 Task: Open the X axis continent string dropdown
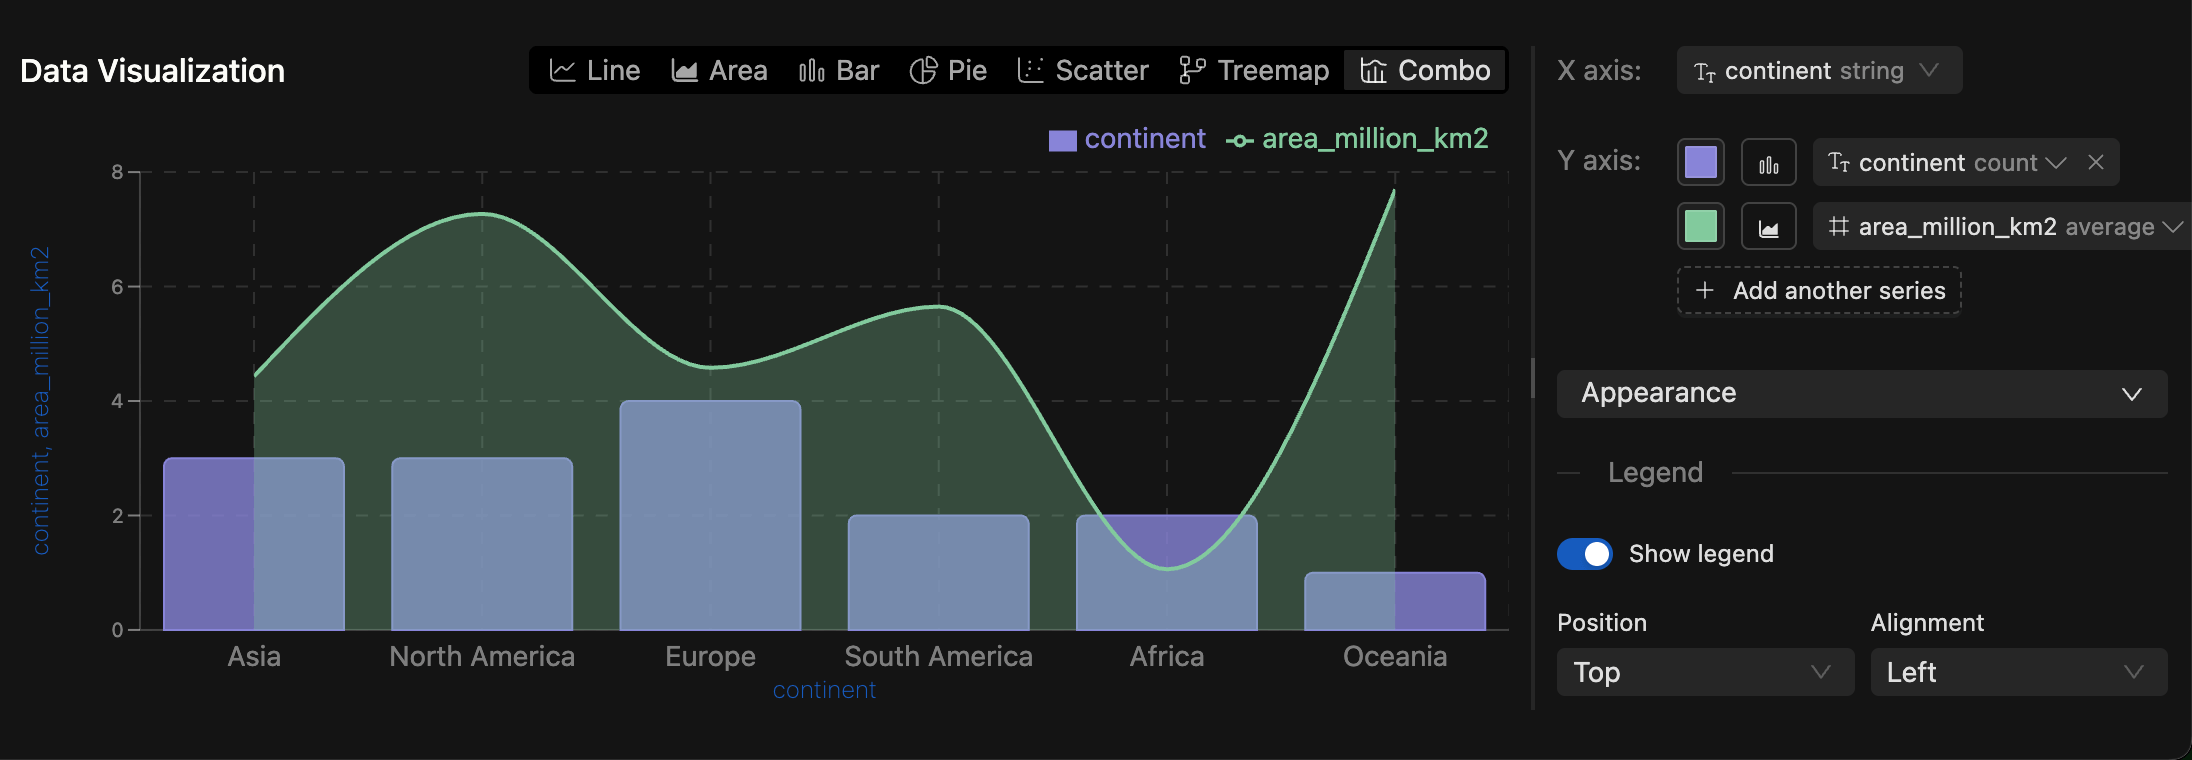[1819, 70]
